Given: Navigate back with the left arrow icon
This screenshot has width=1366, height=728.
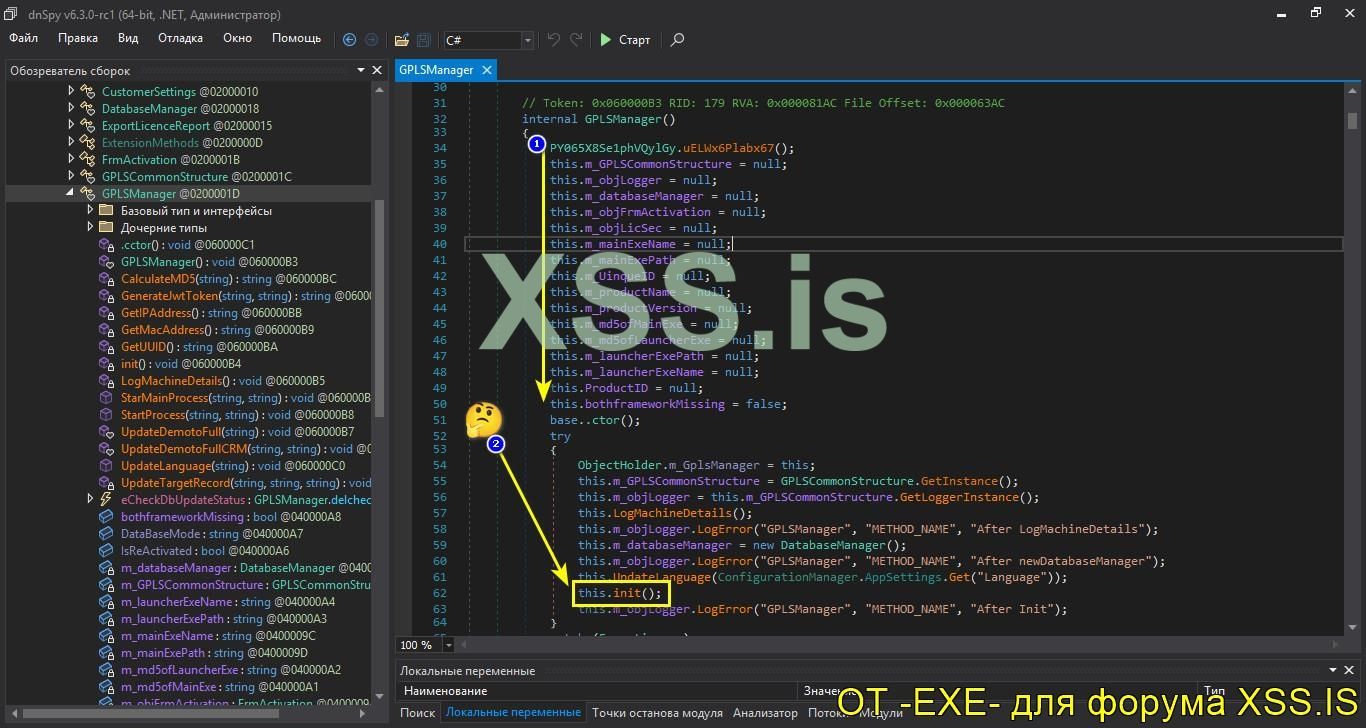Looking at the screenshot, I should pyautogui.click(x=349, y=40).
